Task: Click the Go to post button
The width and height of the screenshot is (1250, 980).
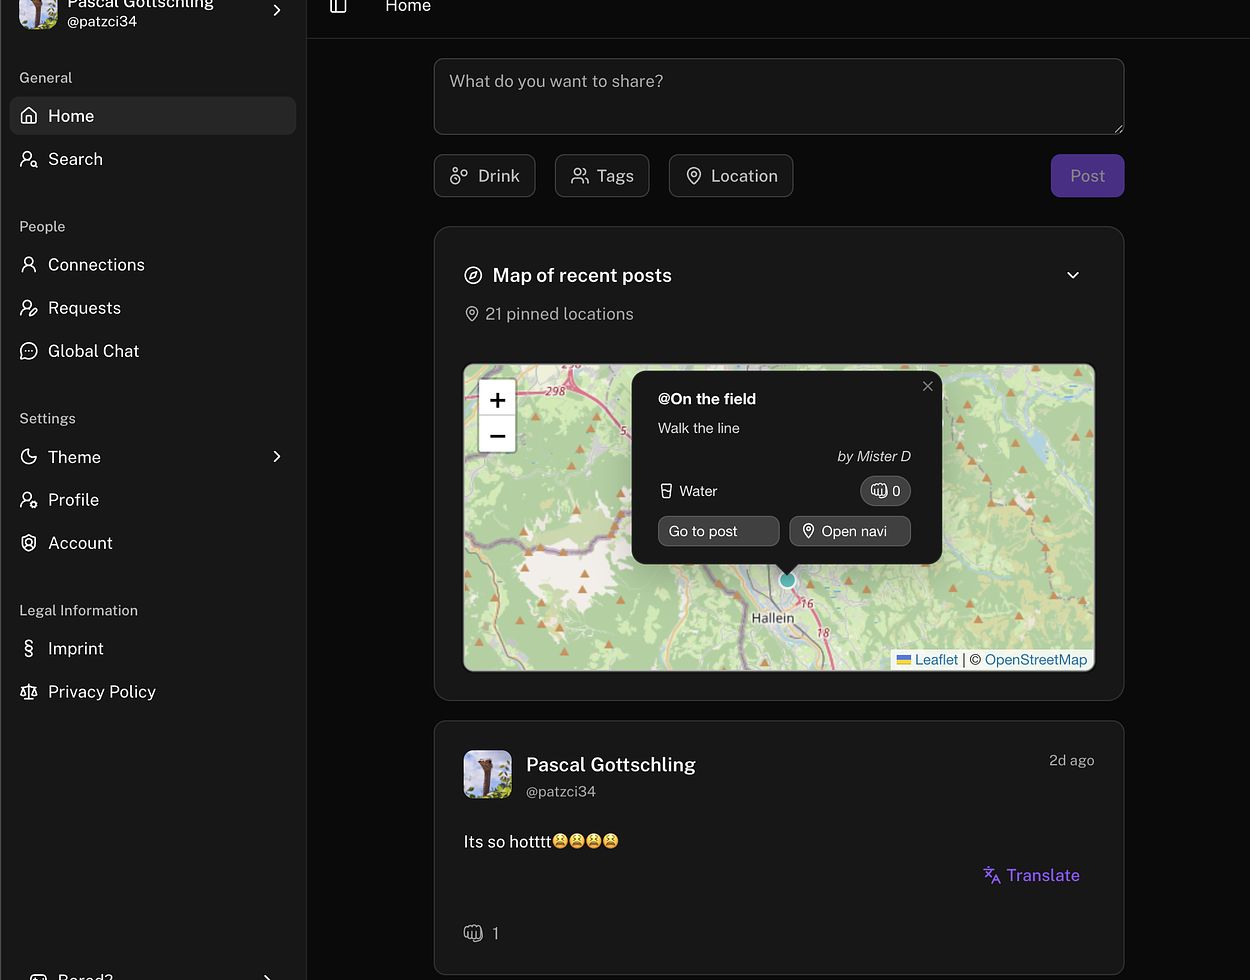Action: click(718, 531)
